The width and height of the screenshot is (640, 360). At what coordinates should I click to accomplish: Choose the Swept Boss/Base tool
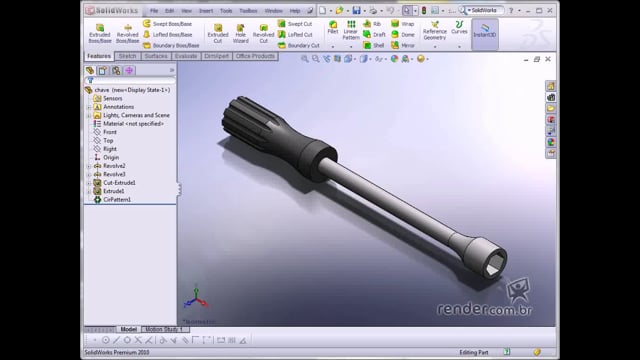(167, 24)
